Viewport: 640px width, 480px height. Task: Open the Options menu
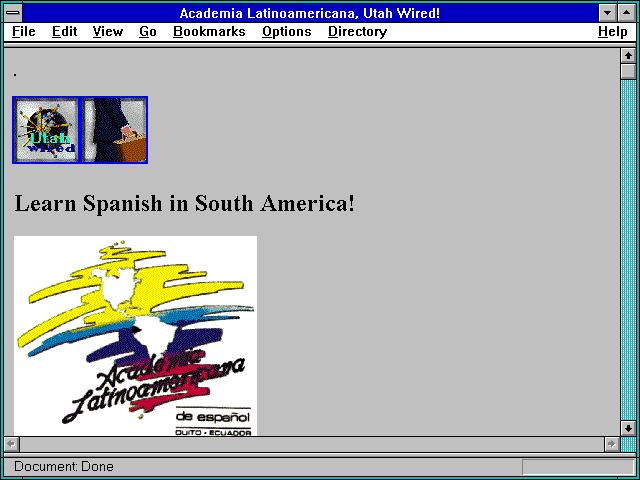pos(287,32)
